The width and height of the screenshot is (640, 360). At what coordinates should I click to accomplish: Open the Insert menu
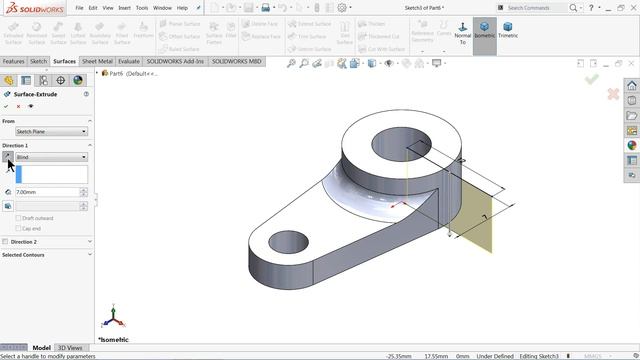point(124,8)
